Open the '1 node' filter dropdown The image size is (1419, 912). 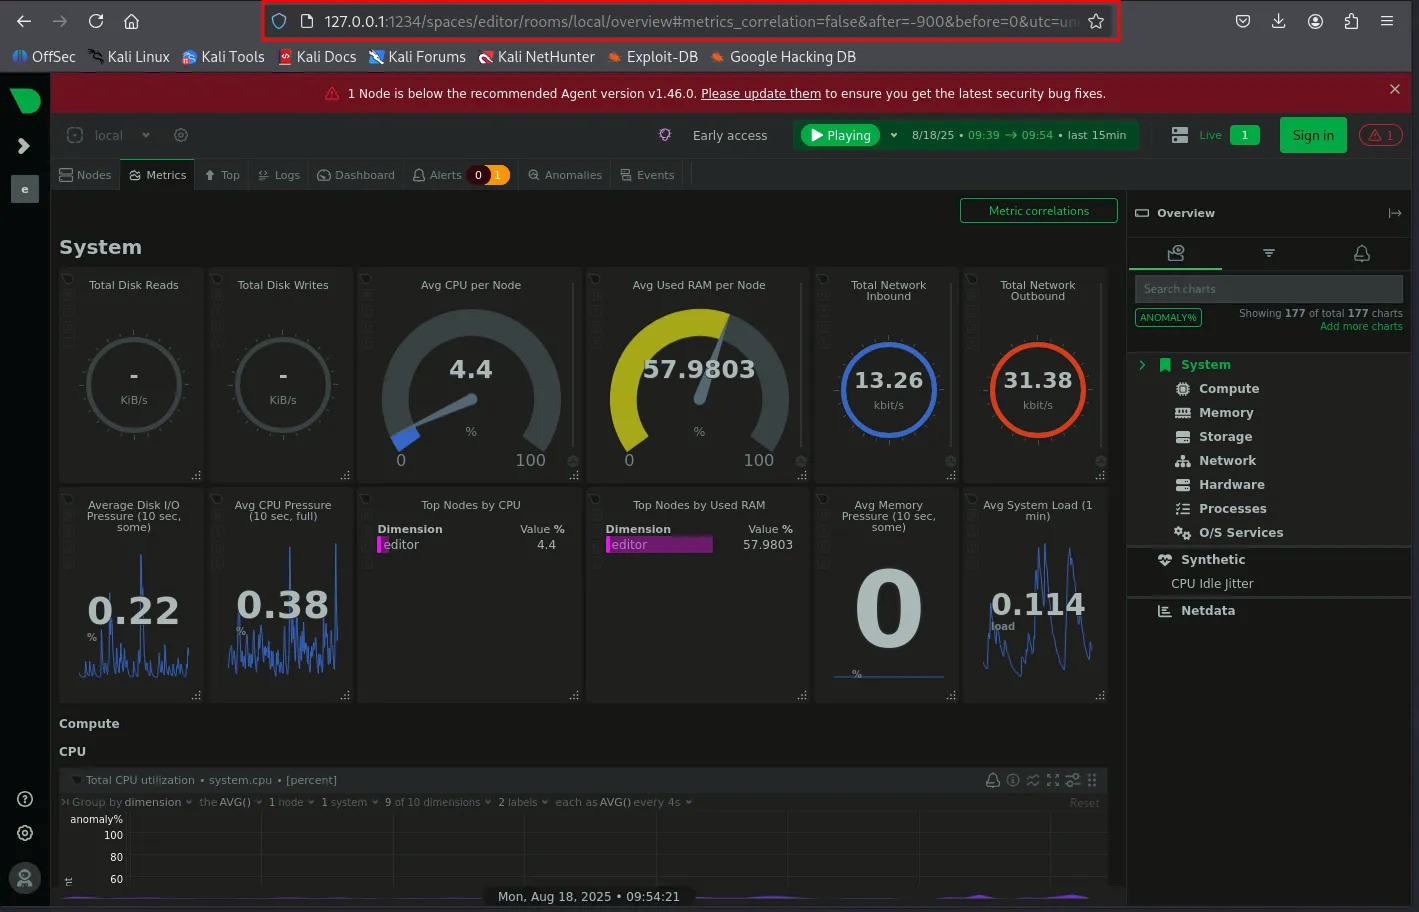291,802
